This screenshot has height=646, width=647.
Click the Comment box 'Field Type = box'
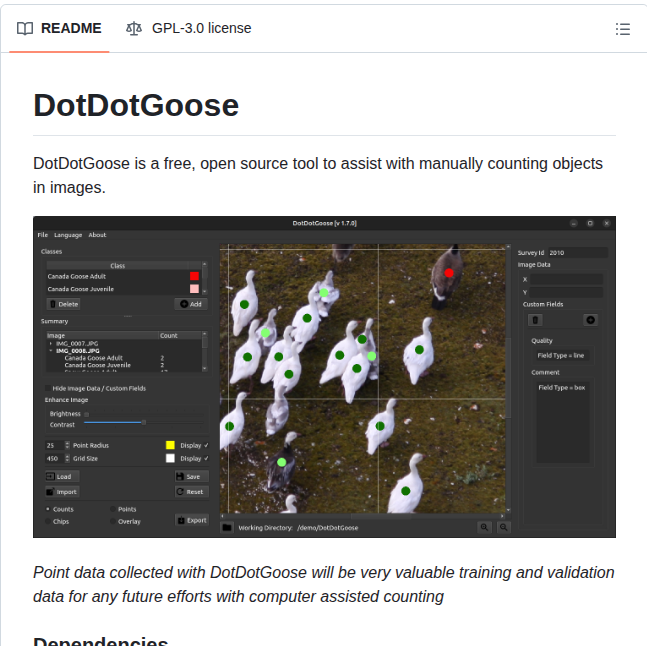pyautogui.click(x=562, y=422)
